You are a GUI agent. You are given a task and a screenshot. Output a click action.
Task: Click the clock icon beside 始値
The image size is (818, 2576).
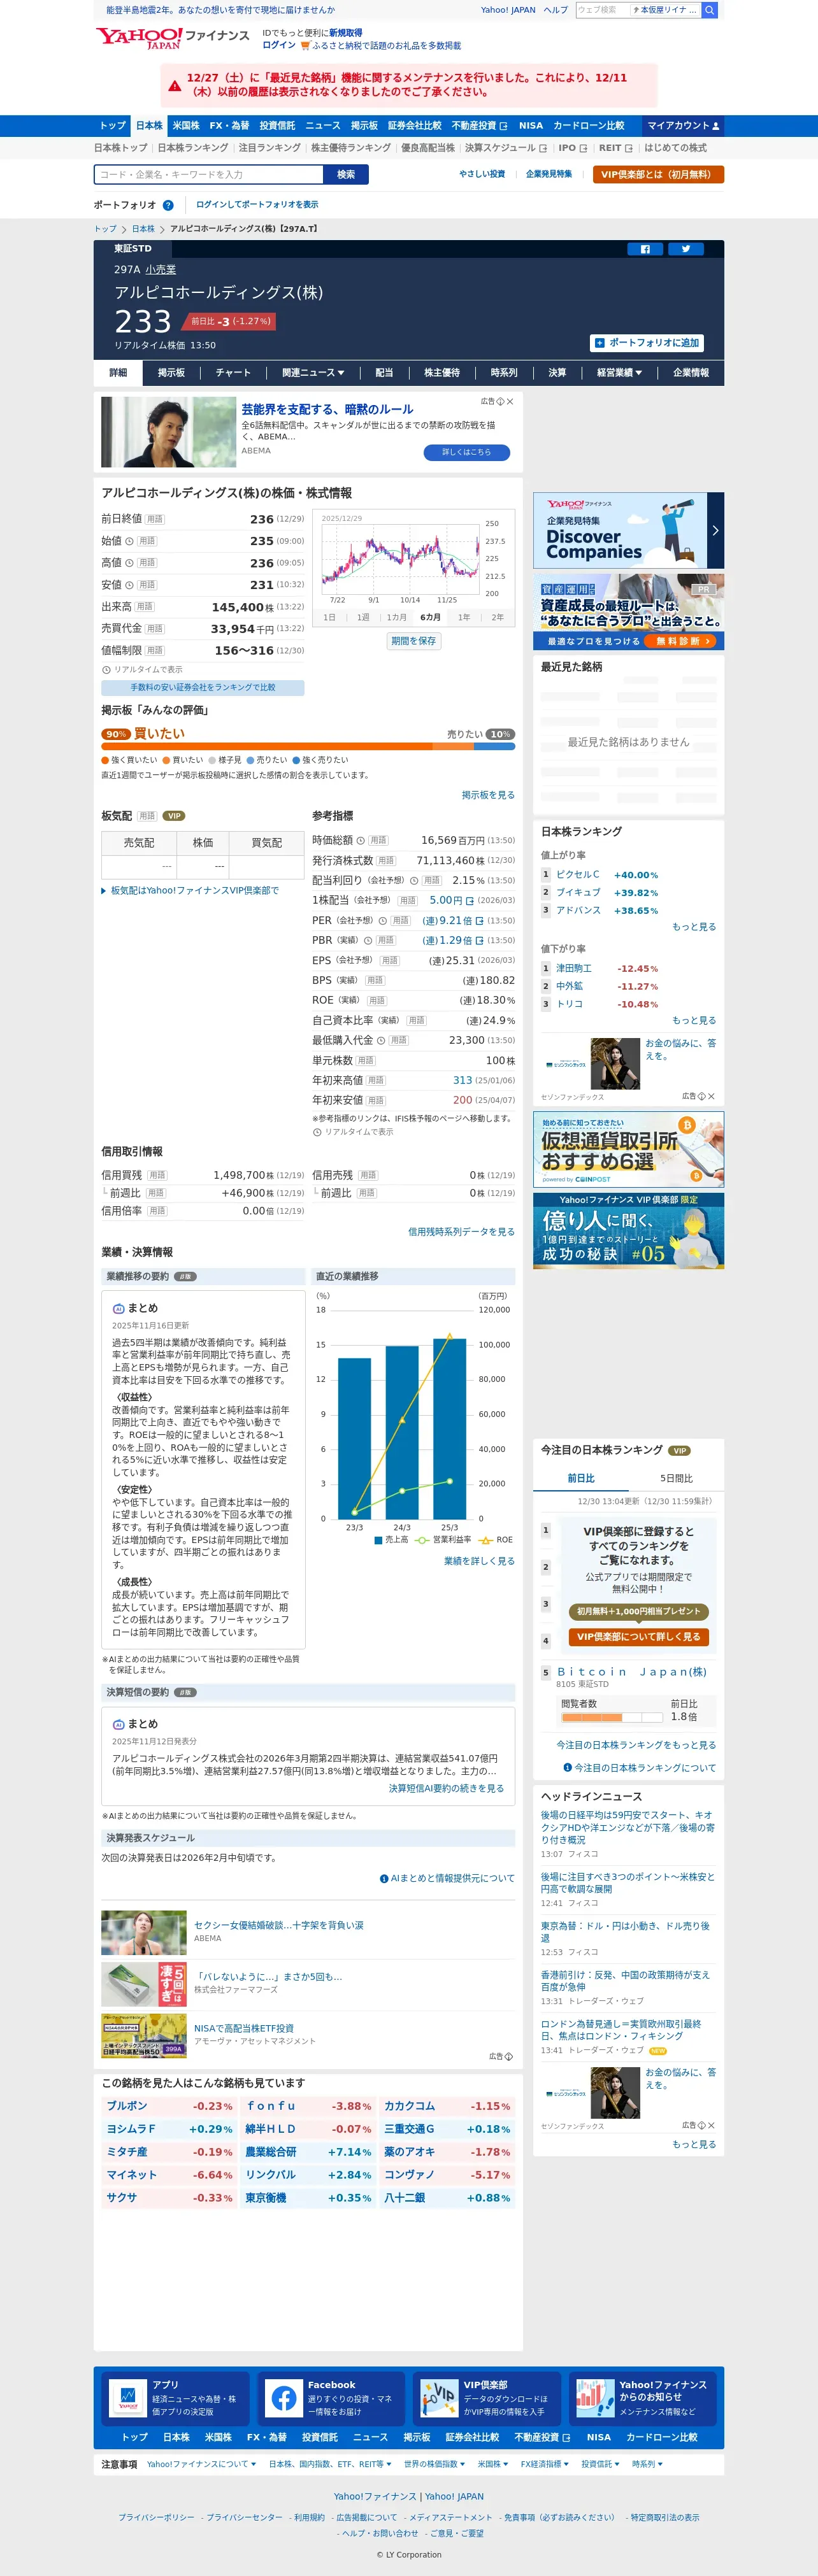pos(129,541)
